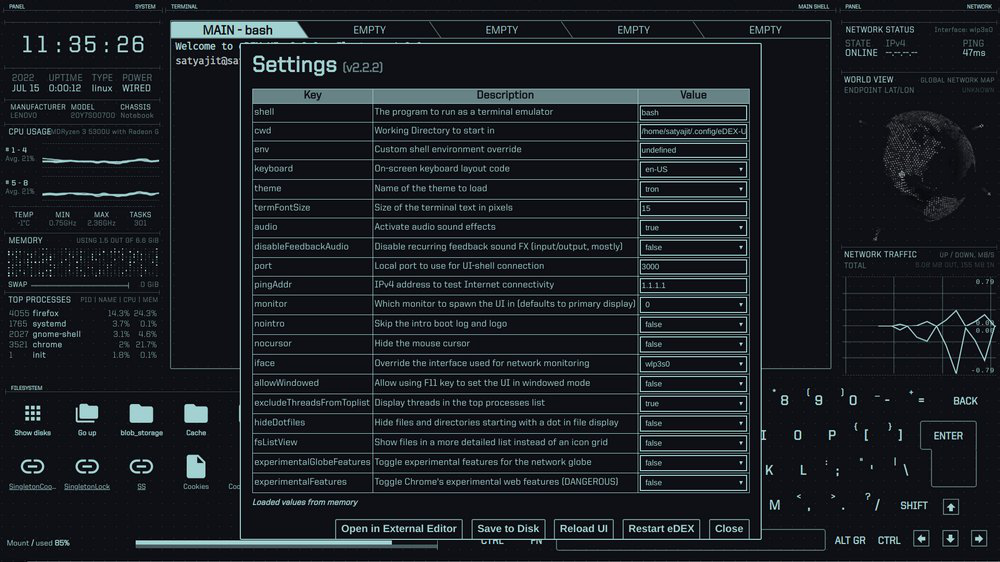Click the L key on on-screen keyboard
The image size is (1000, 562).
[x=803, y=471]
